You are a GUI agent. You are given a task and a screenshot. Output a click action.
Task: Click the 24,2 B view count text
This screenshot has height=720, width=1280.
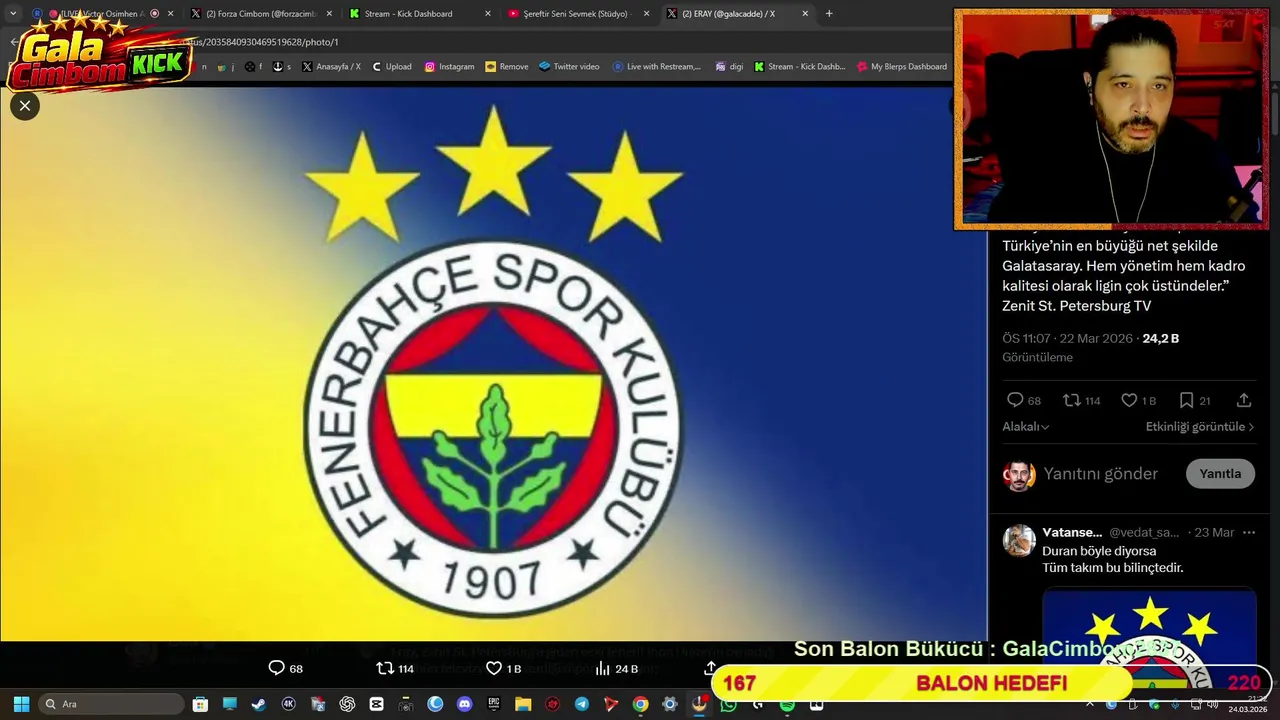pyautogui.click(x=1161, y=338)
